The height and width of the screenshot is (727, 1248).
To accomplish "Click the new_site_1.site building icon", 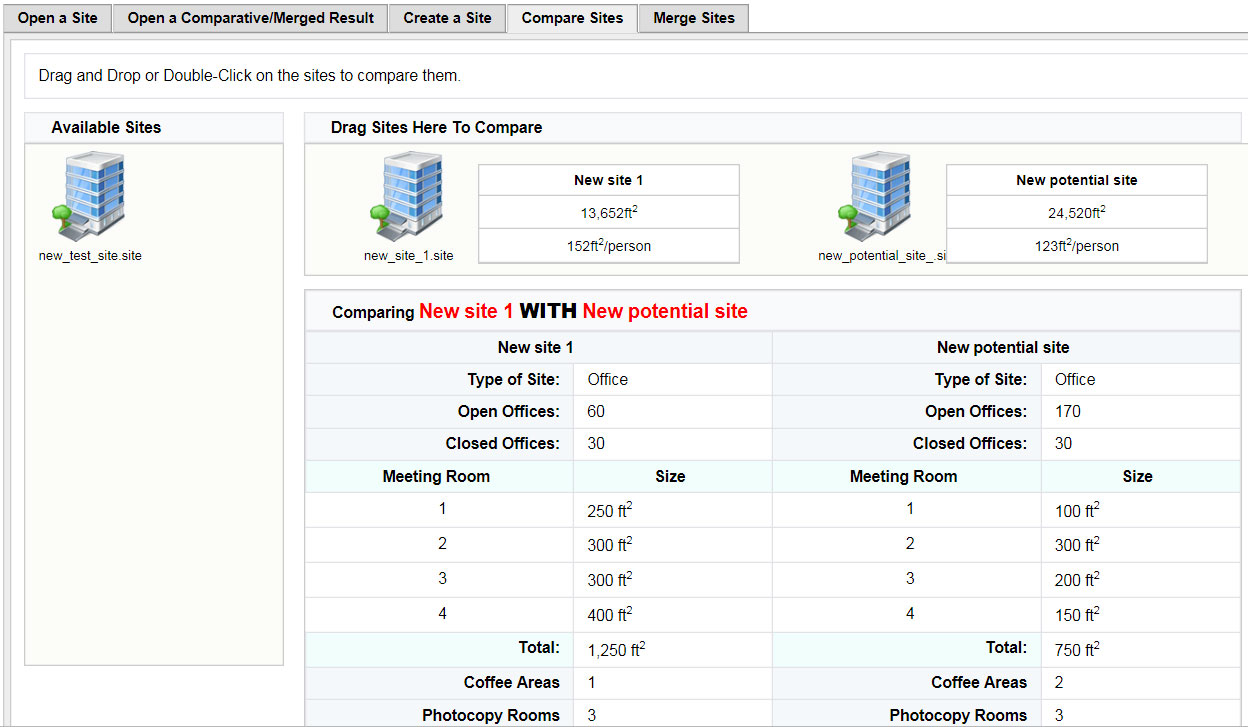I will [x=408, y=196].
